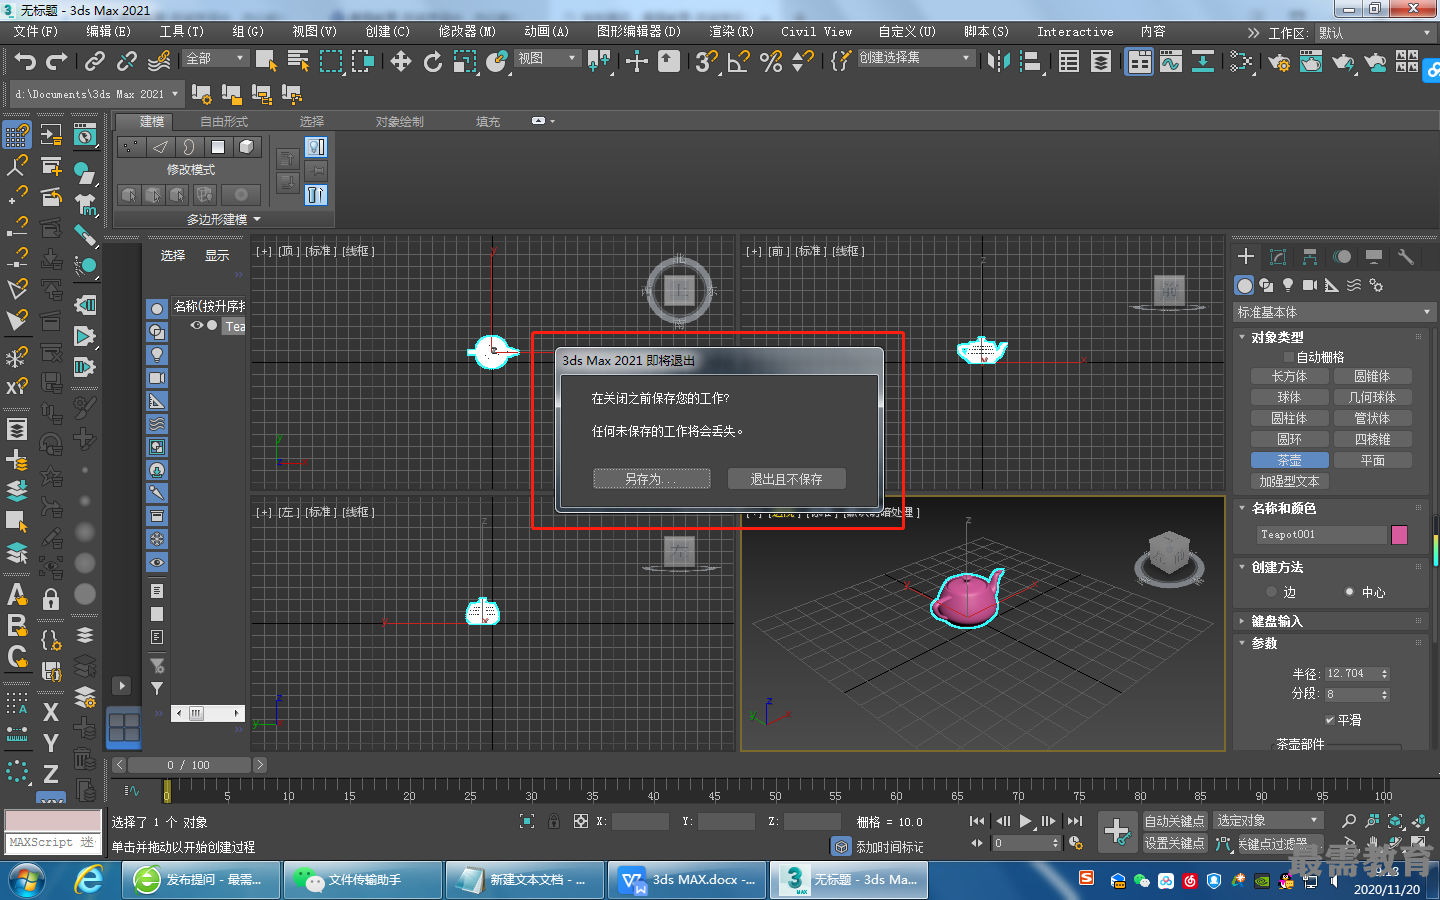Open the 修改器(M) menu

pyautogui.click(x=467, y=31)
